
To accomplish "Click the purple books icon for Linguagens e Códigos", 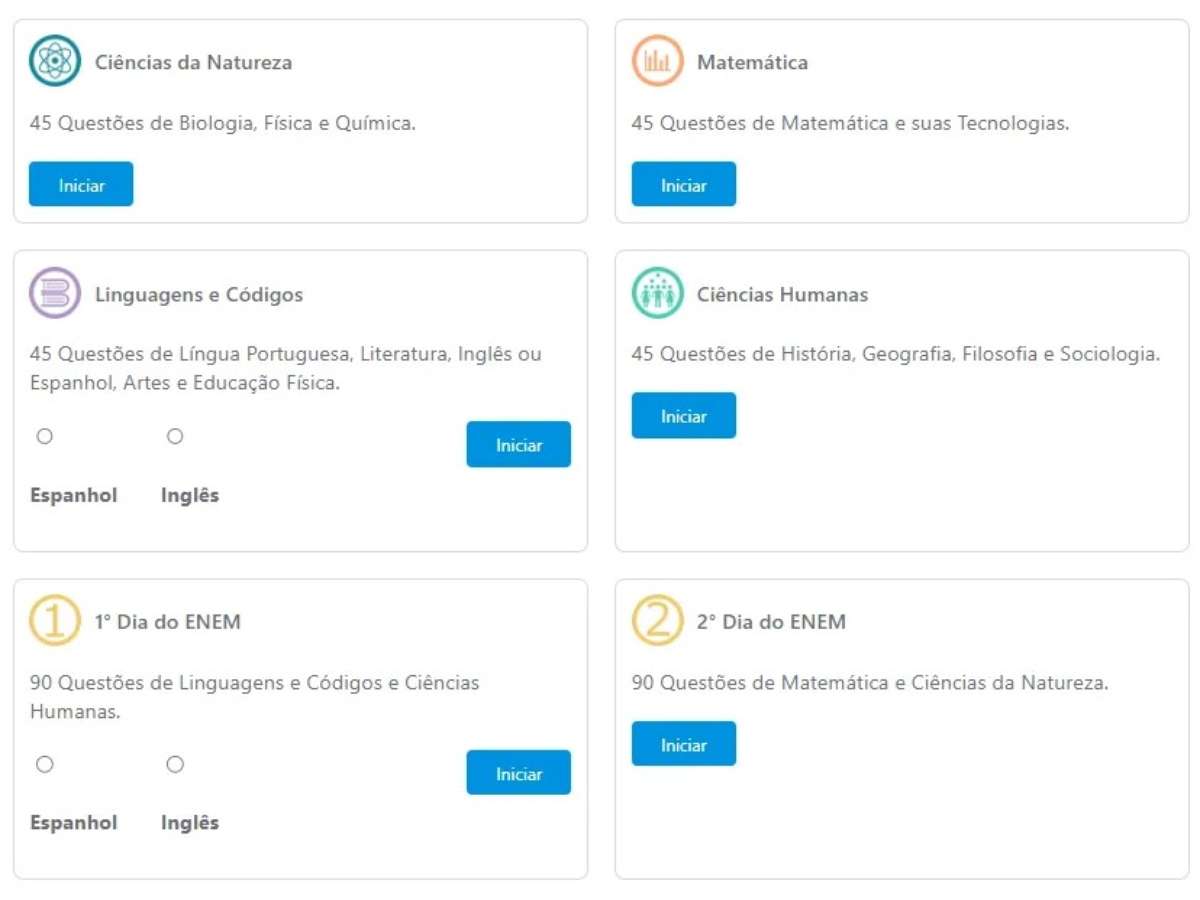I will (54, 293).
